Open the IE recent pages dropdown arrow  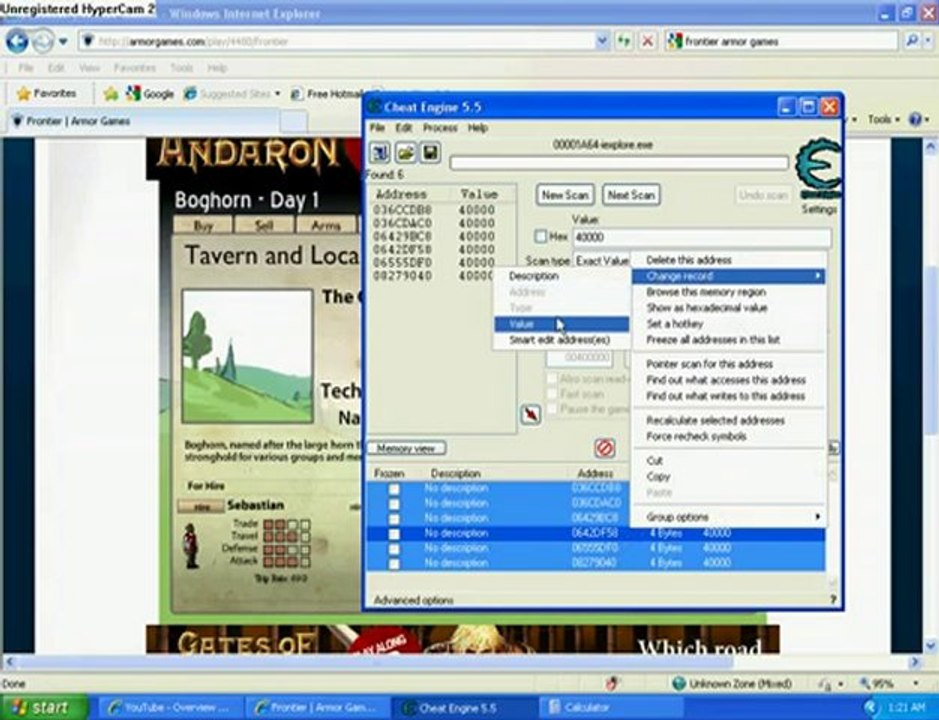coord(63,42)
